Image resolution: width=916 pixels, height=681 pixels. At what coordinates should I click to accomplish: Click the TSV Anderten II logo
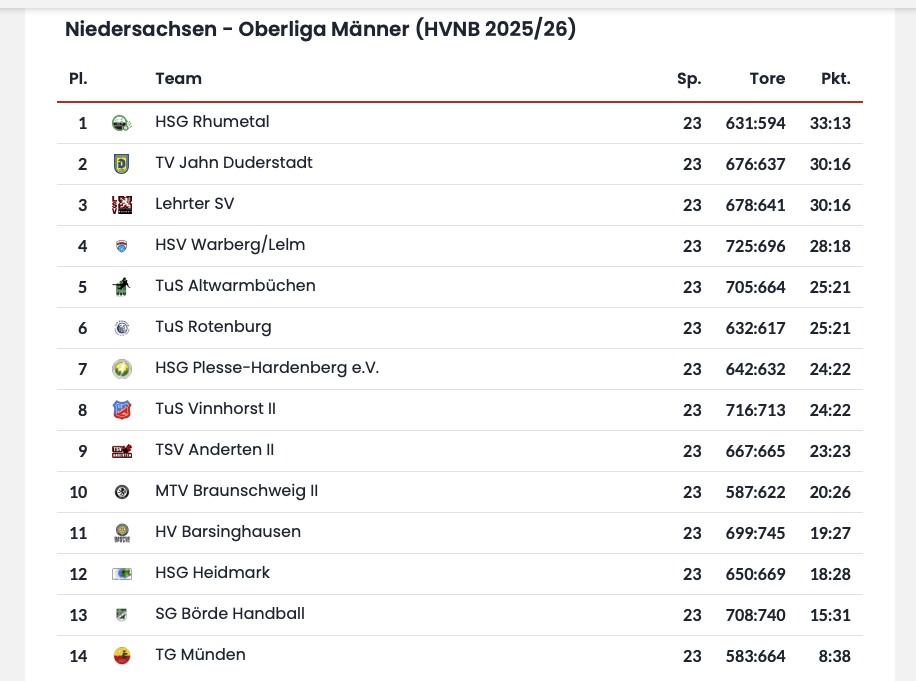pos(121,451)
